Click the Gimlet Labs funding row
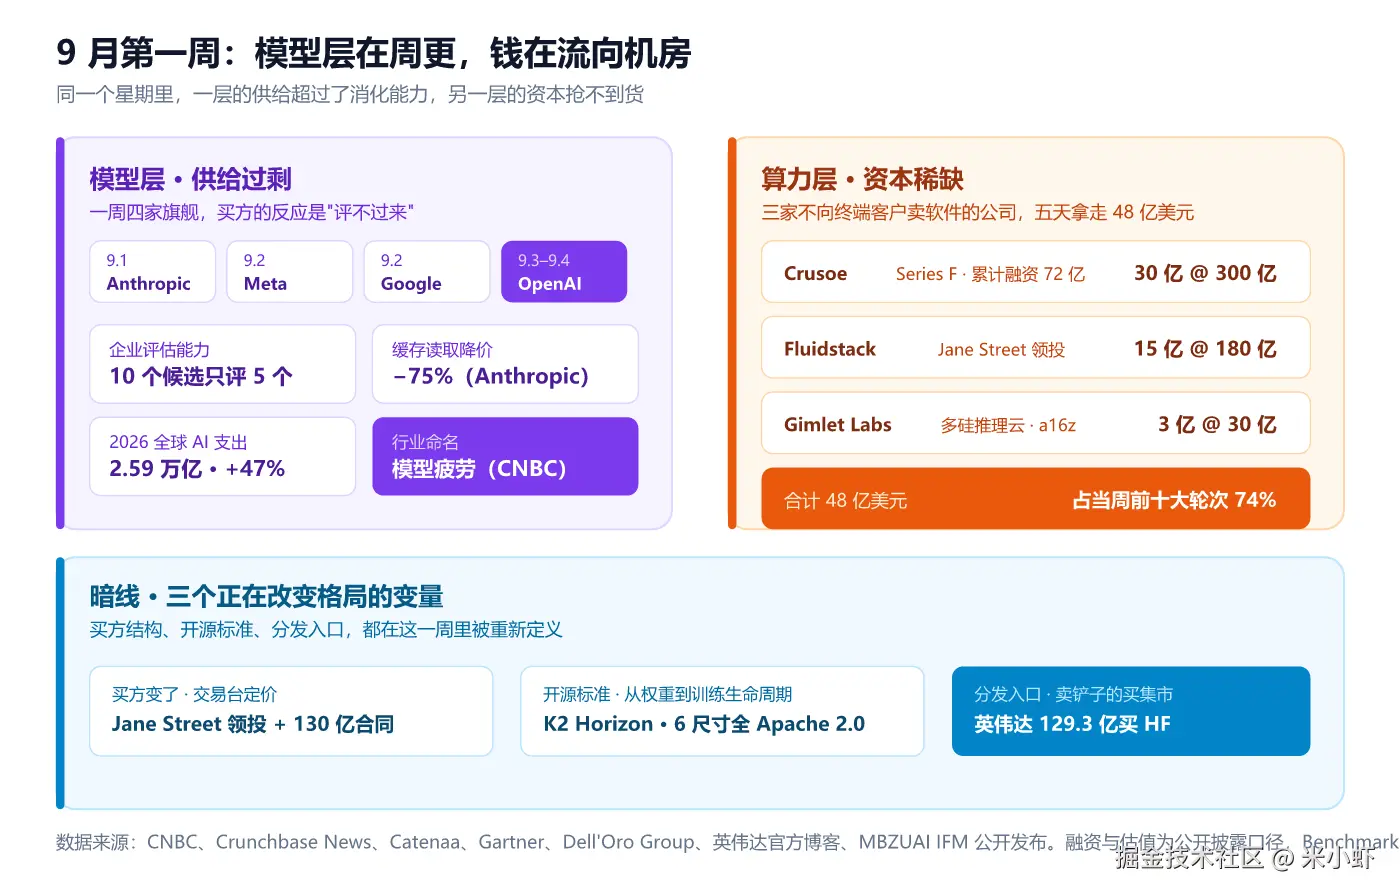This screenshot has height=896, width=1400. coord(1036,424)
